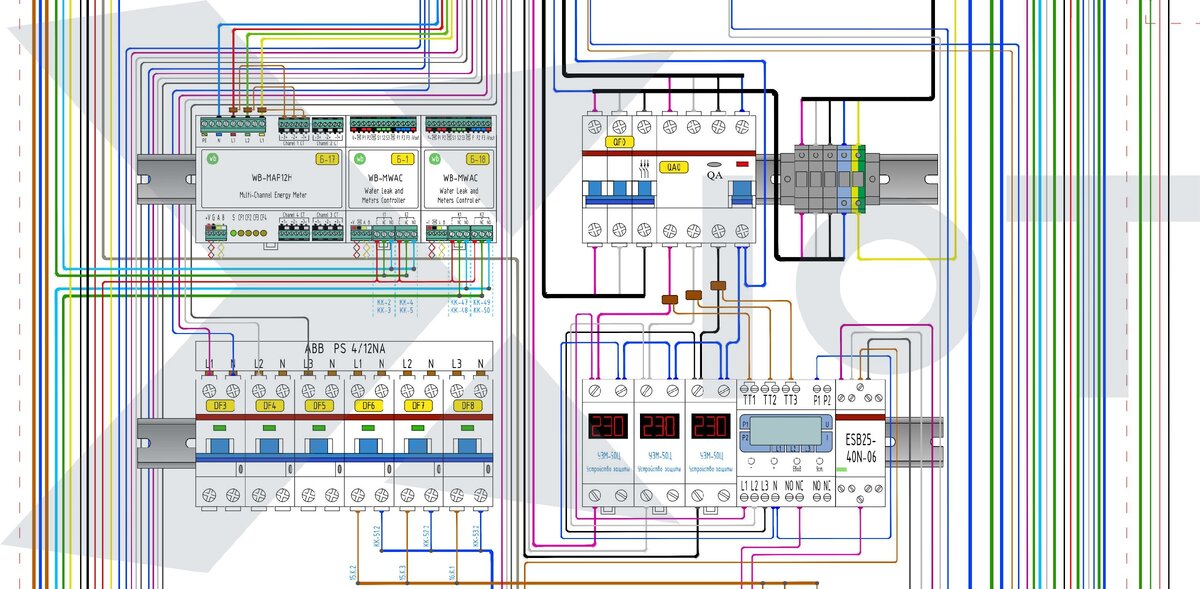Click the P1 P2 terminal label
This screenshot has height=589, width=1200.
[820, 399]
